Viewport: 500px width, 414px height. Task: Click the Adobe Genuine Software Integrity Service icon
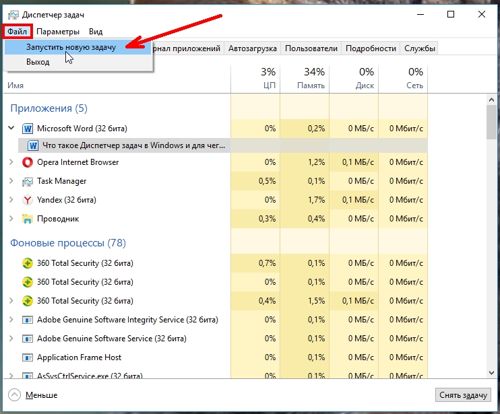coord(27,320)
